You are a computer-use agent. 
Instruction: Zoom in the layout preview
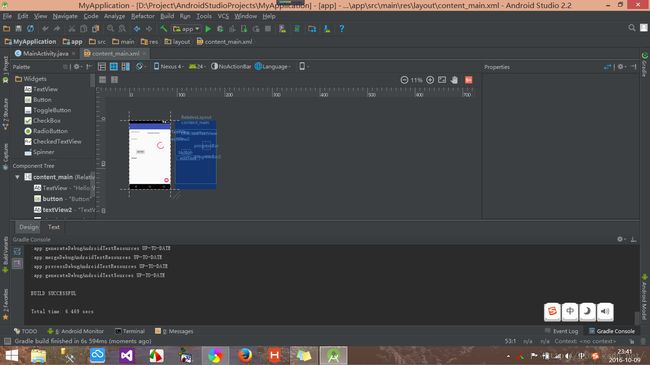pos(430,80)
